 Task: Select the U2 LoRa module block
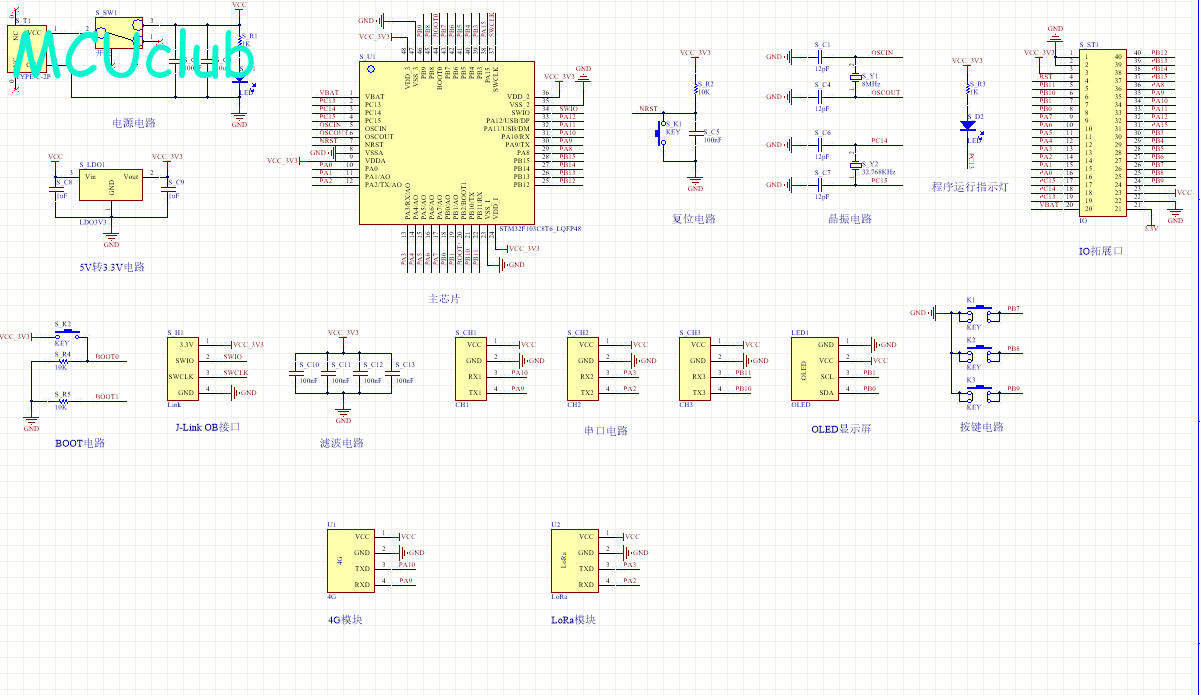pos(576,561)
